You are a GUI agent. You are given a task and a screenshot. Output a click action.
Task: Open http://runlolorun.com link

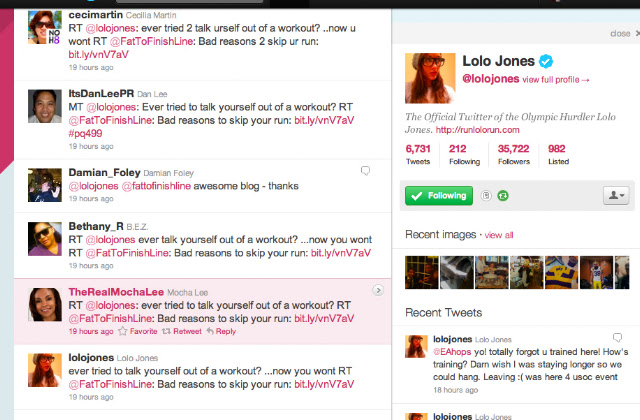click(478, 130)
